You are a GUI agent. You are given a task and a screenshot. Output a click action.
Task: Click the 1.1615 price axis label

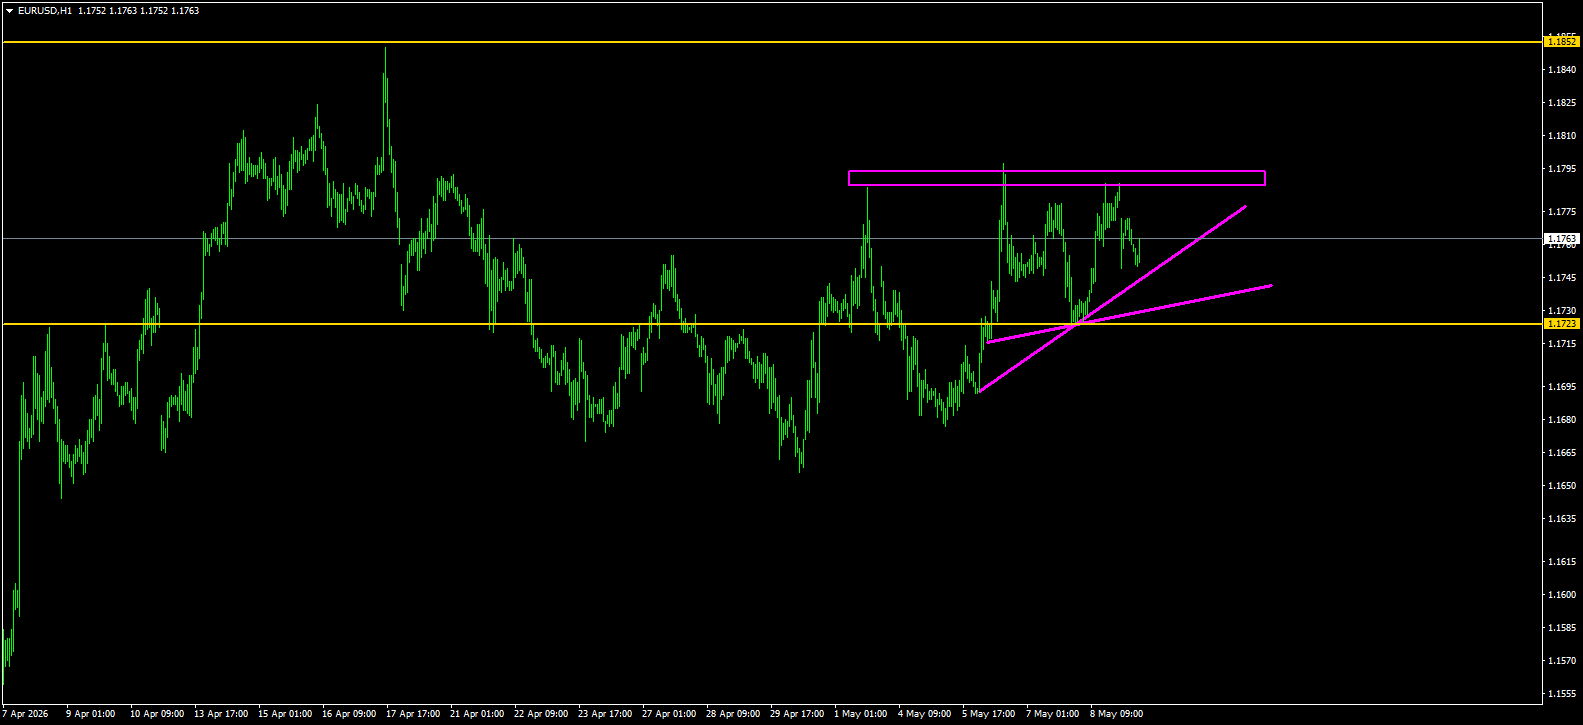pos(1564,562)
